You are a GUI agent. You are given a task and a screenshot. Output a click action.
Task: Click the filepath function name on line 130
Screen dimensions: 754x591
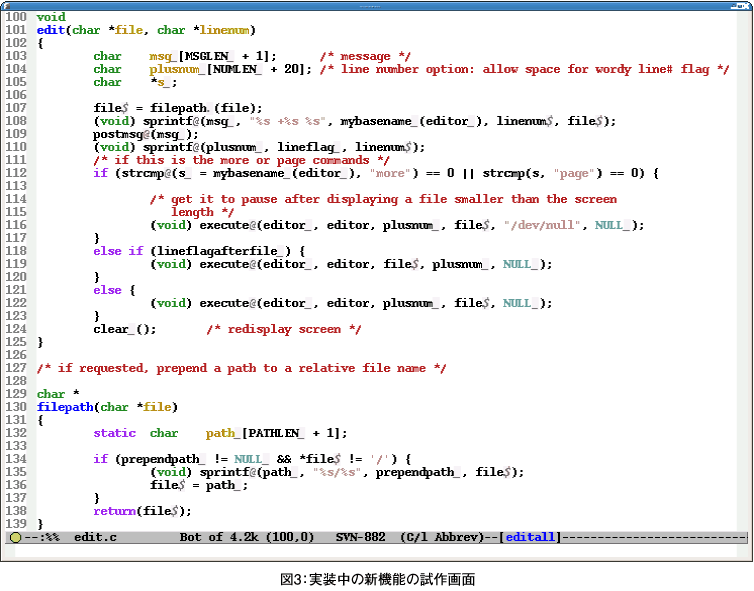pos(65,407)
